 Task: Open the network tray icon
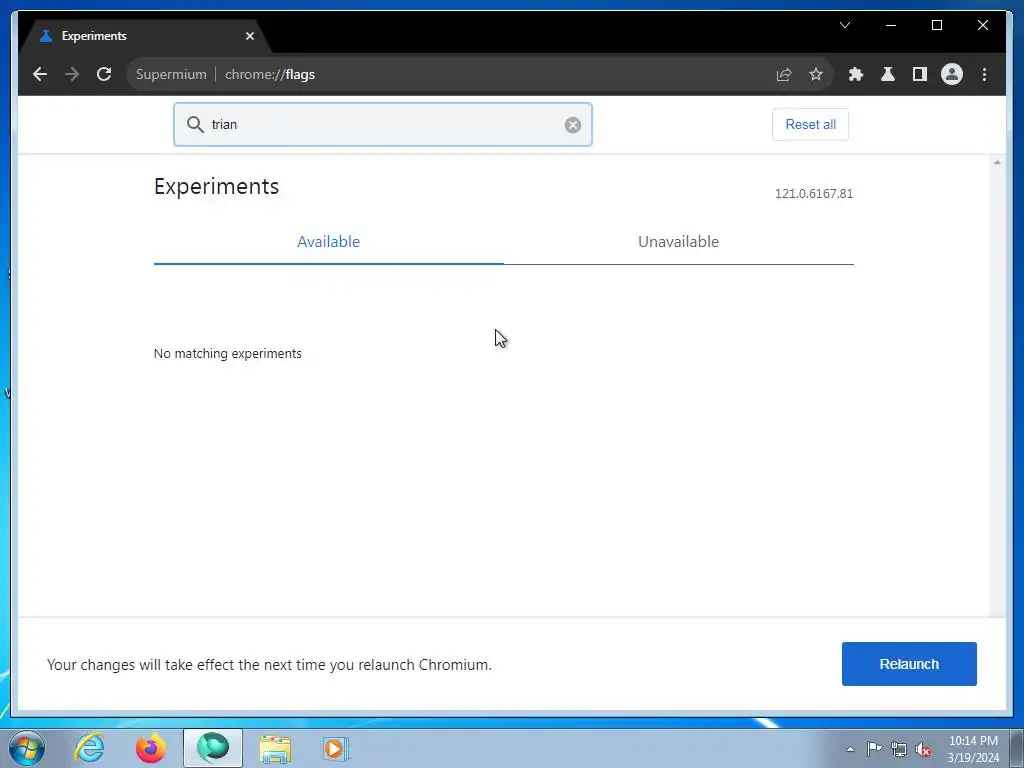[899, 749]
